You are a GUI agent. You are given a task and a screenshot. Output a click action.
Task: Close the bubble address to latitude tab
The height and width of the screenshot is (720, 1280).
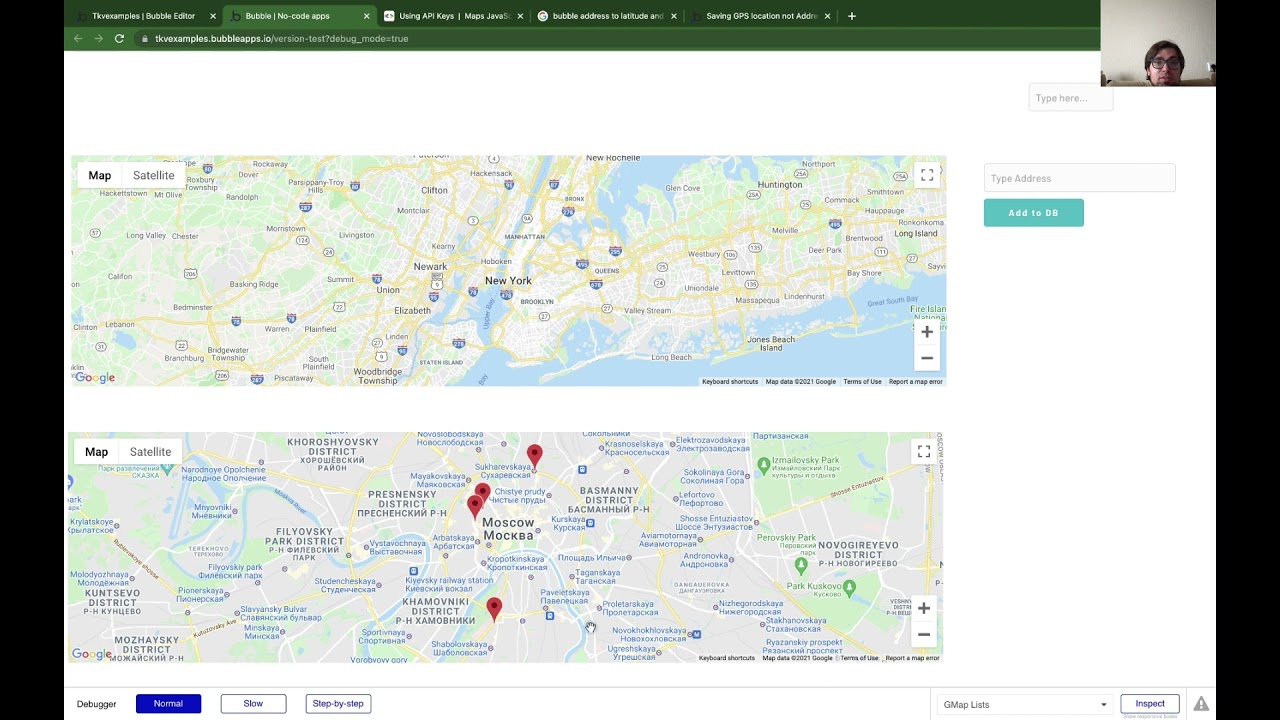(674, 16)
